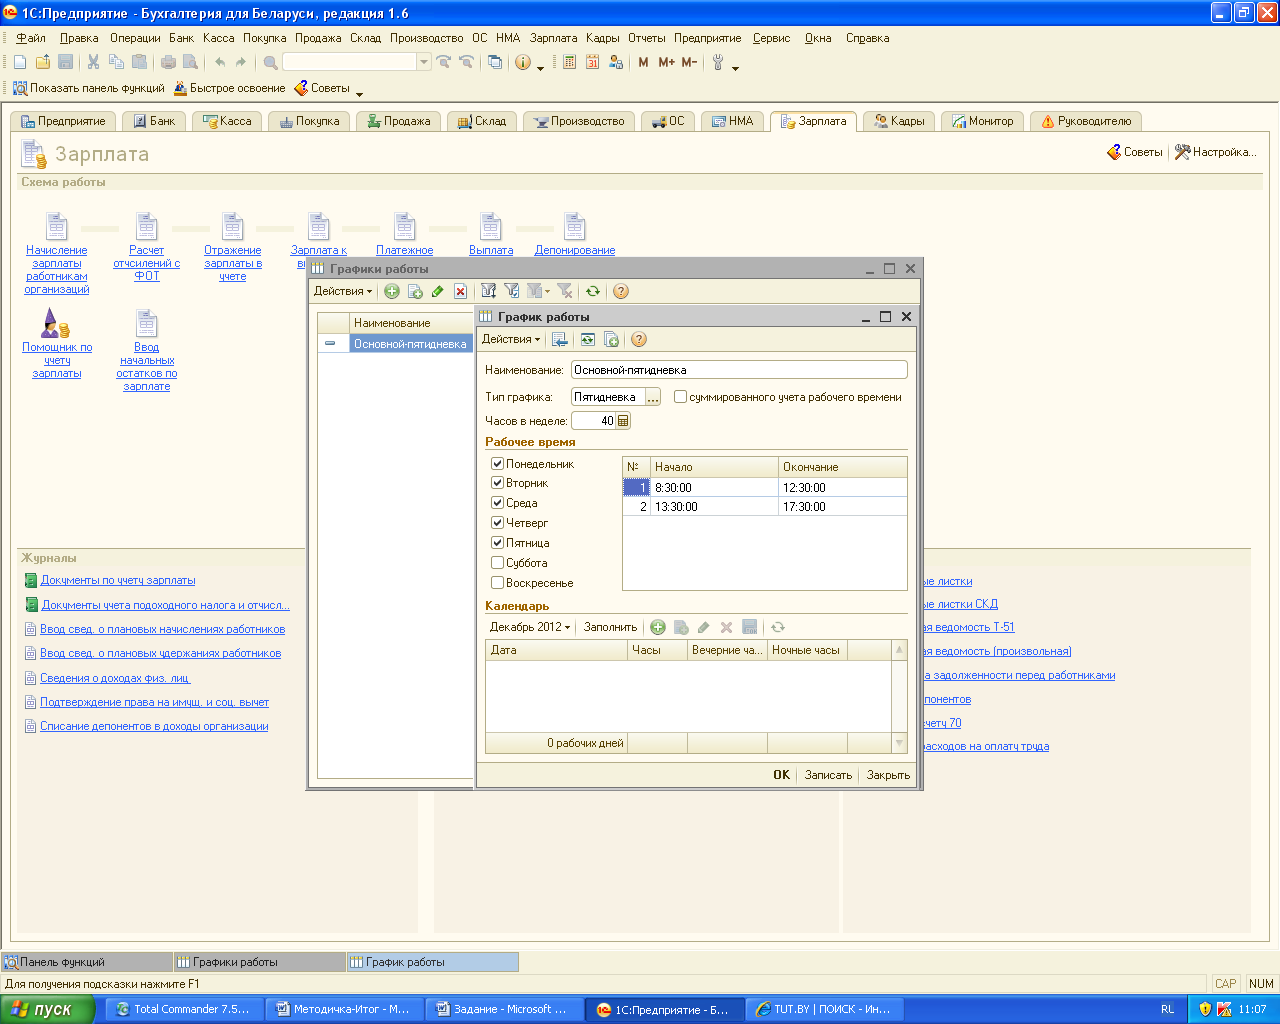Click OK in График работы dialog
The width and height of the screenshot is (1280, 1024).
tap(781, 775)
